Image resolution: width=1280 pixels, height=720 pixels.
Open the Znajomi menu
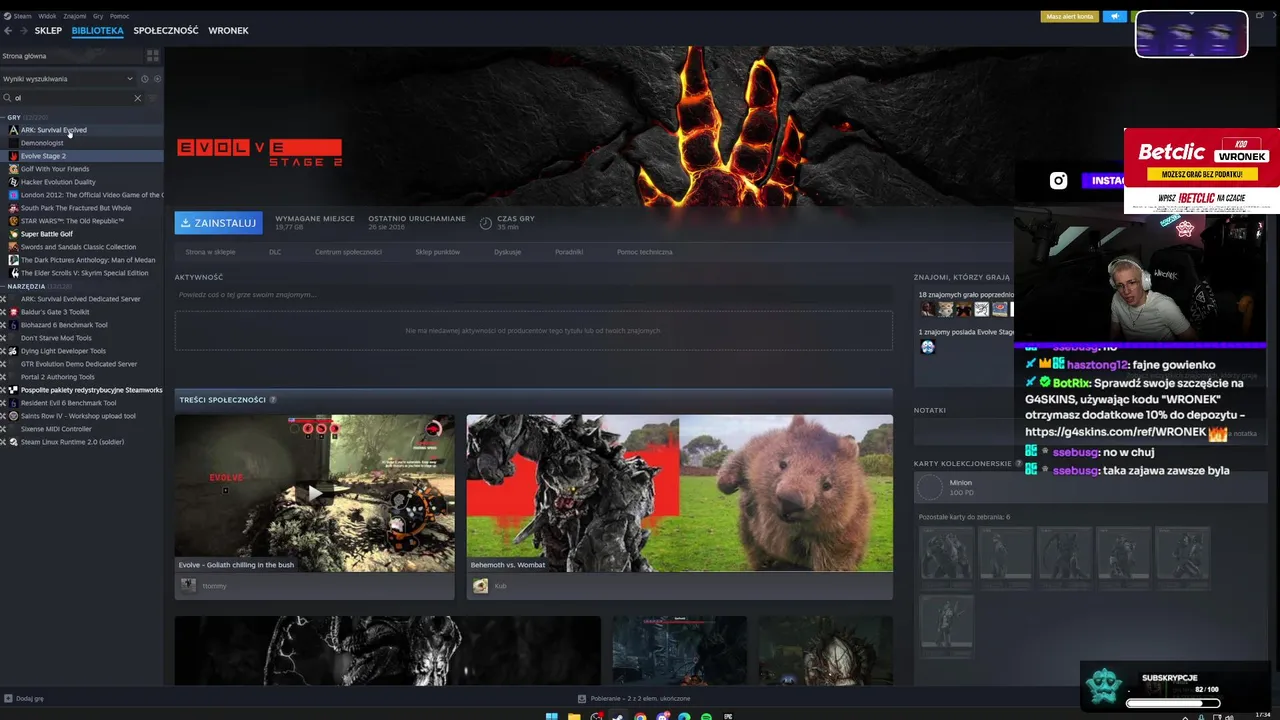click(75, 16)
